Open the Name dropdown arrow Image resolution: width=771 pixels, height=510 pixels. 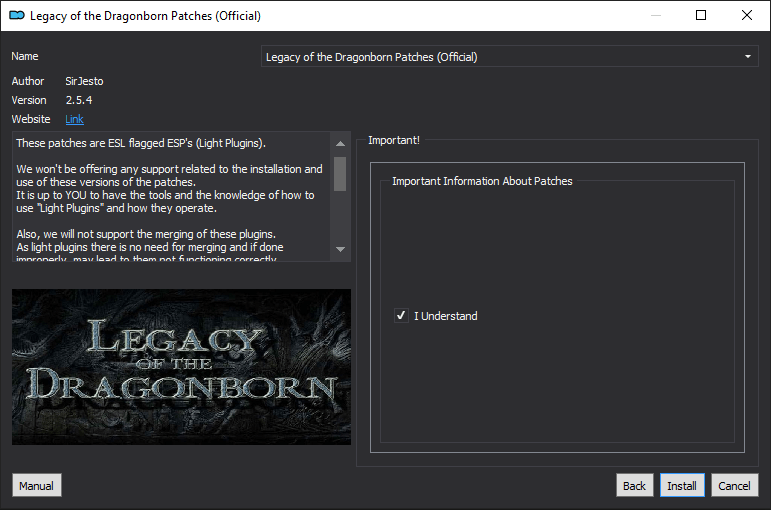(747, 57)
